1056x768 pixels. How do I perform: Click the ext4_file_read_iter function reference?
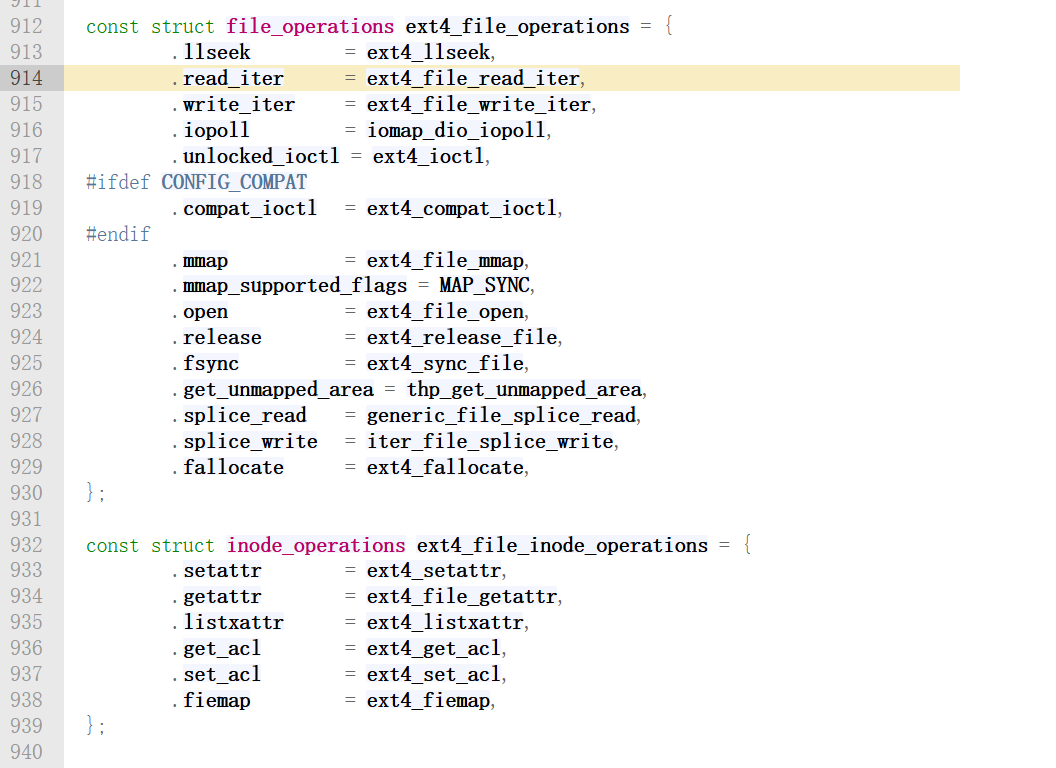pyautogui.click(x=473, y=78)
